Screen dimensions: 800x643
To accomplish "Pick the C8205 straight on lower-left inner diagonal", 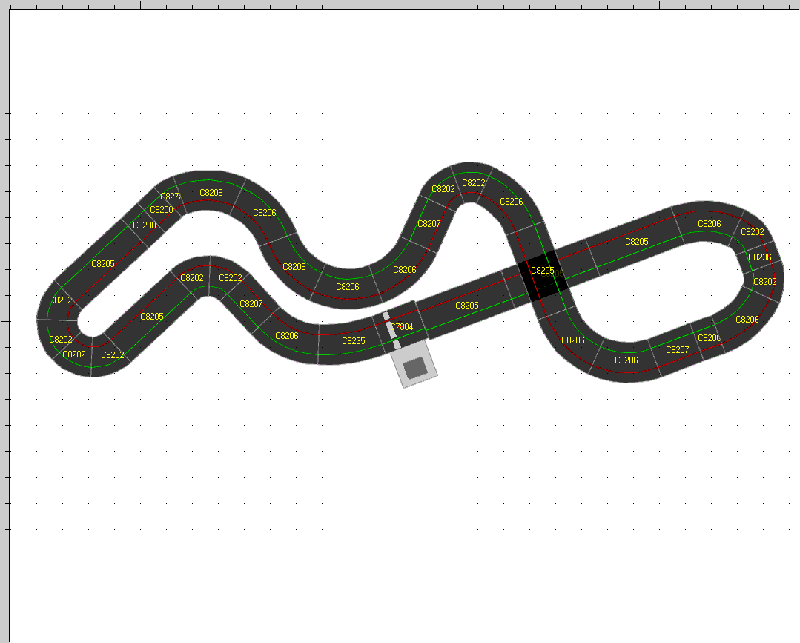I will (151, 317).
